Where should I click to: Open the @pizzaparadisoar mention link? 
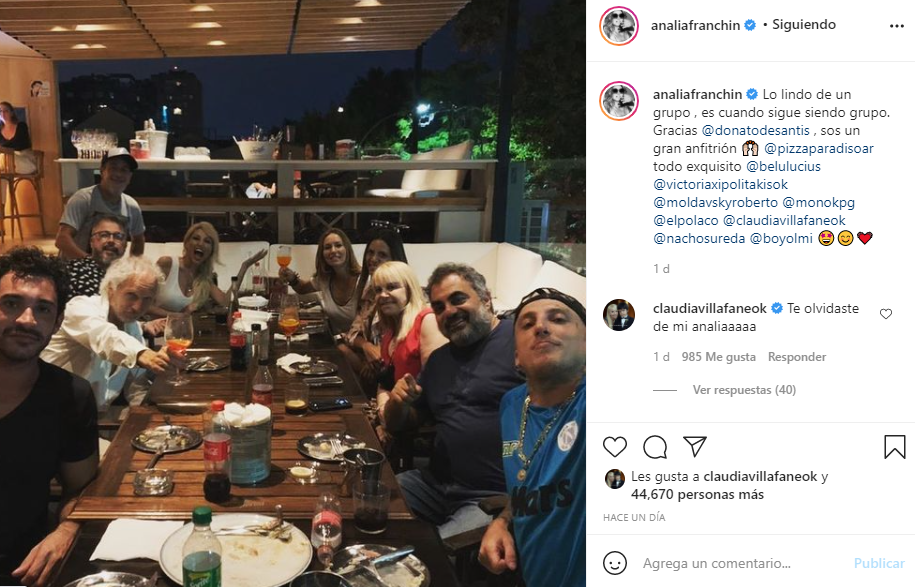(x=819, y=148)
